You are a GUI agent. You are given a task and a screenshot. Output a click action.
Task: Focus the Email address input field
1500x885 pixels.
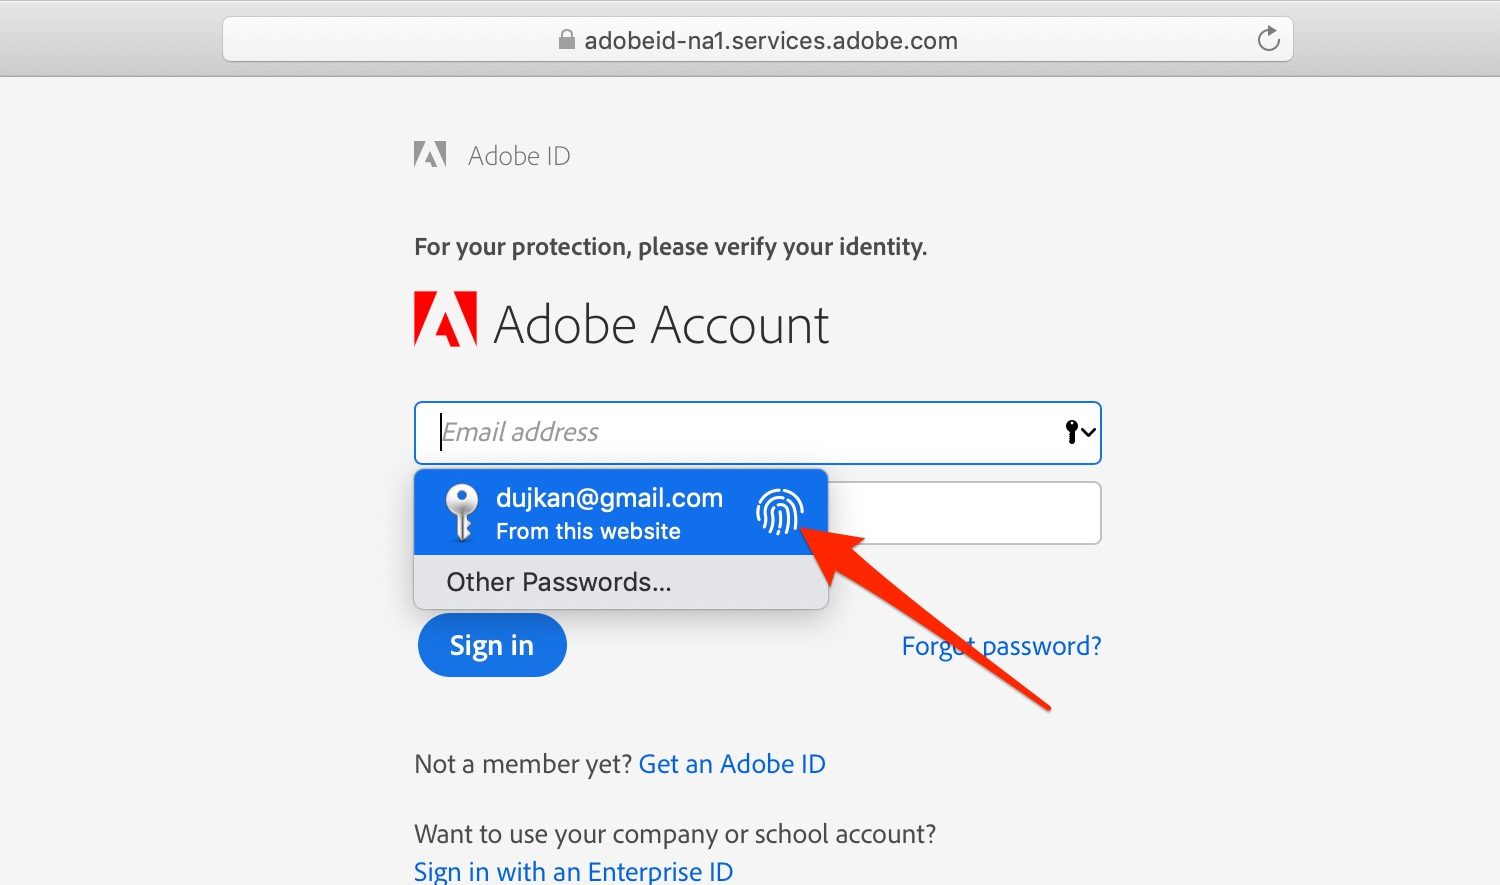[x=740, y=432]
